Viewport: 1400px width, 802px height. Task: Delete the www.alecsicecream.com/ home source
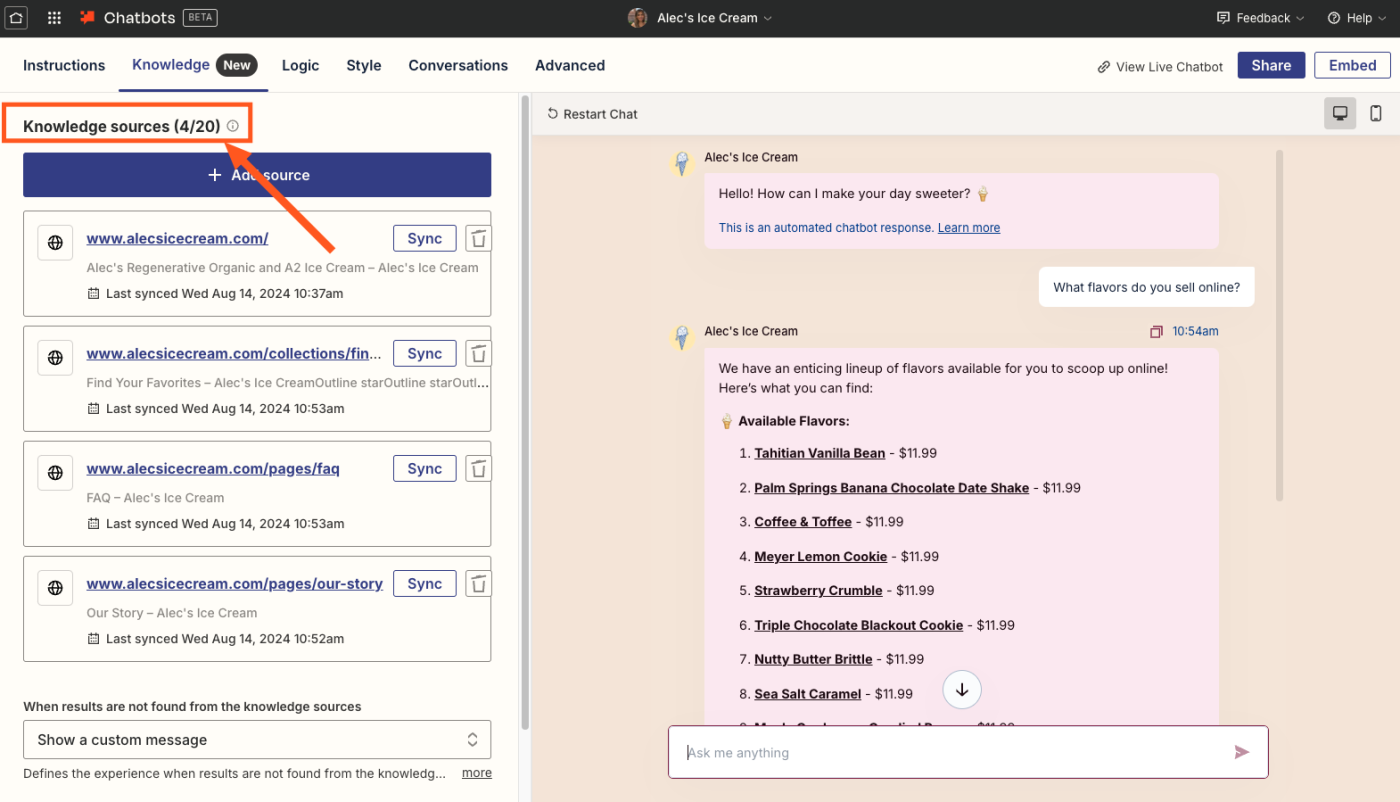(x=479, y=239)
